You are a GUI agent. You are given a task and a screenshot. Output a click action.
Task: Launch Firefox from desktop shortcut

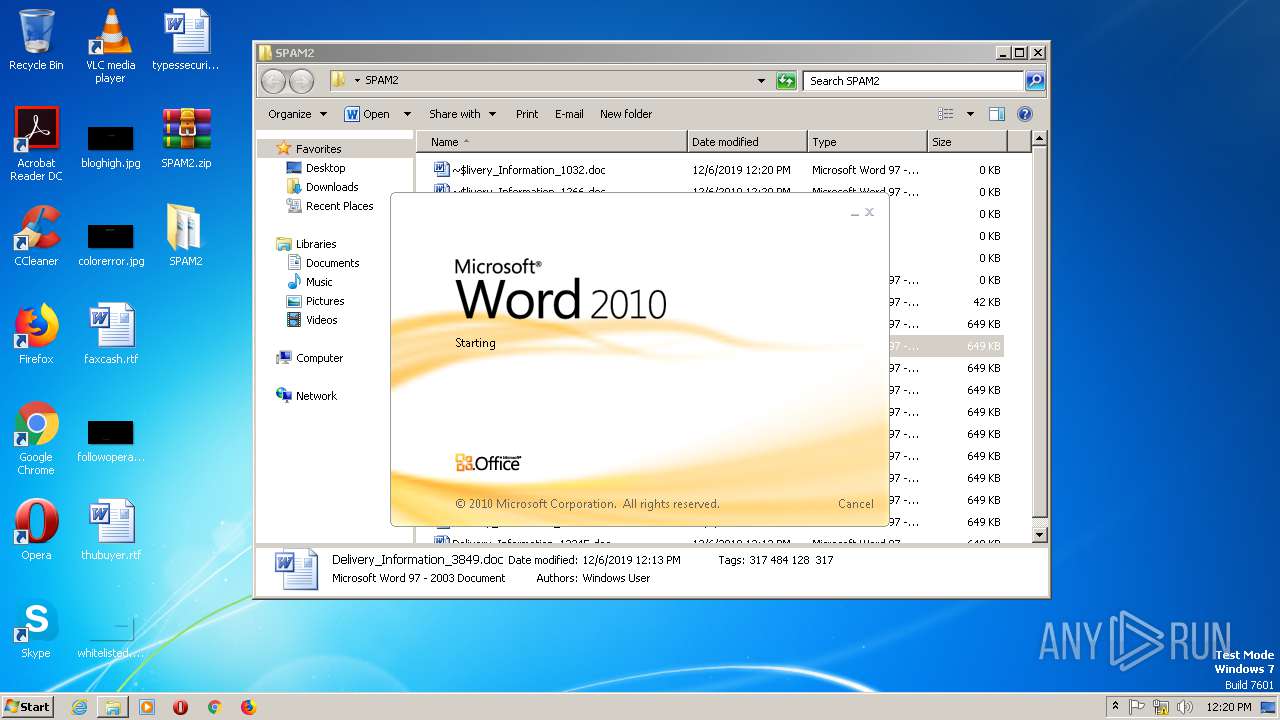pyautogui.click(x=36, y=334)
